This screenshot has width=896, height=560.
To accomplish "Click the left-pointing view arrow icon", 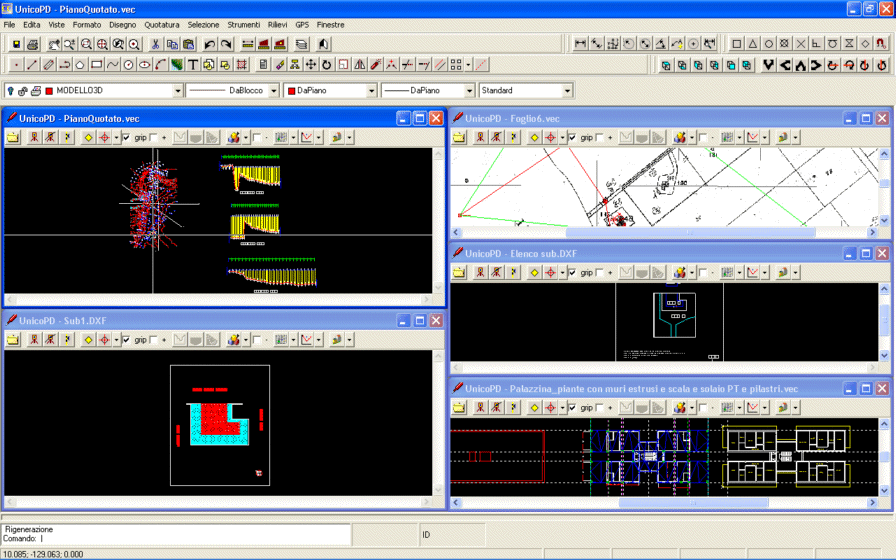I will tap(785, 65).
